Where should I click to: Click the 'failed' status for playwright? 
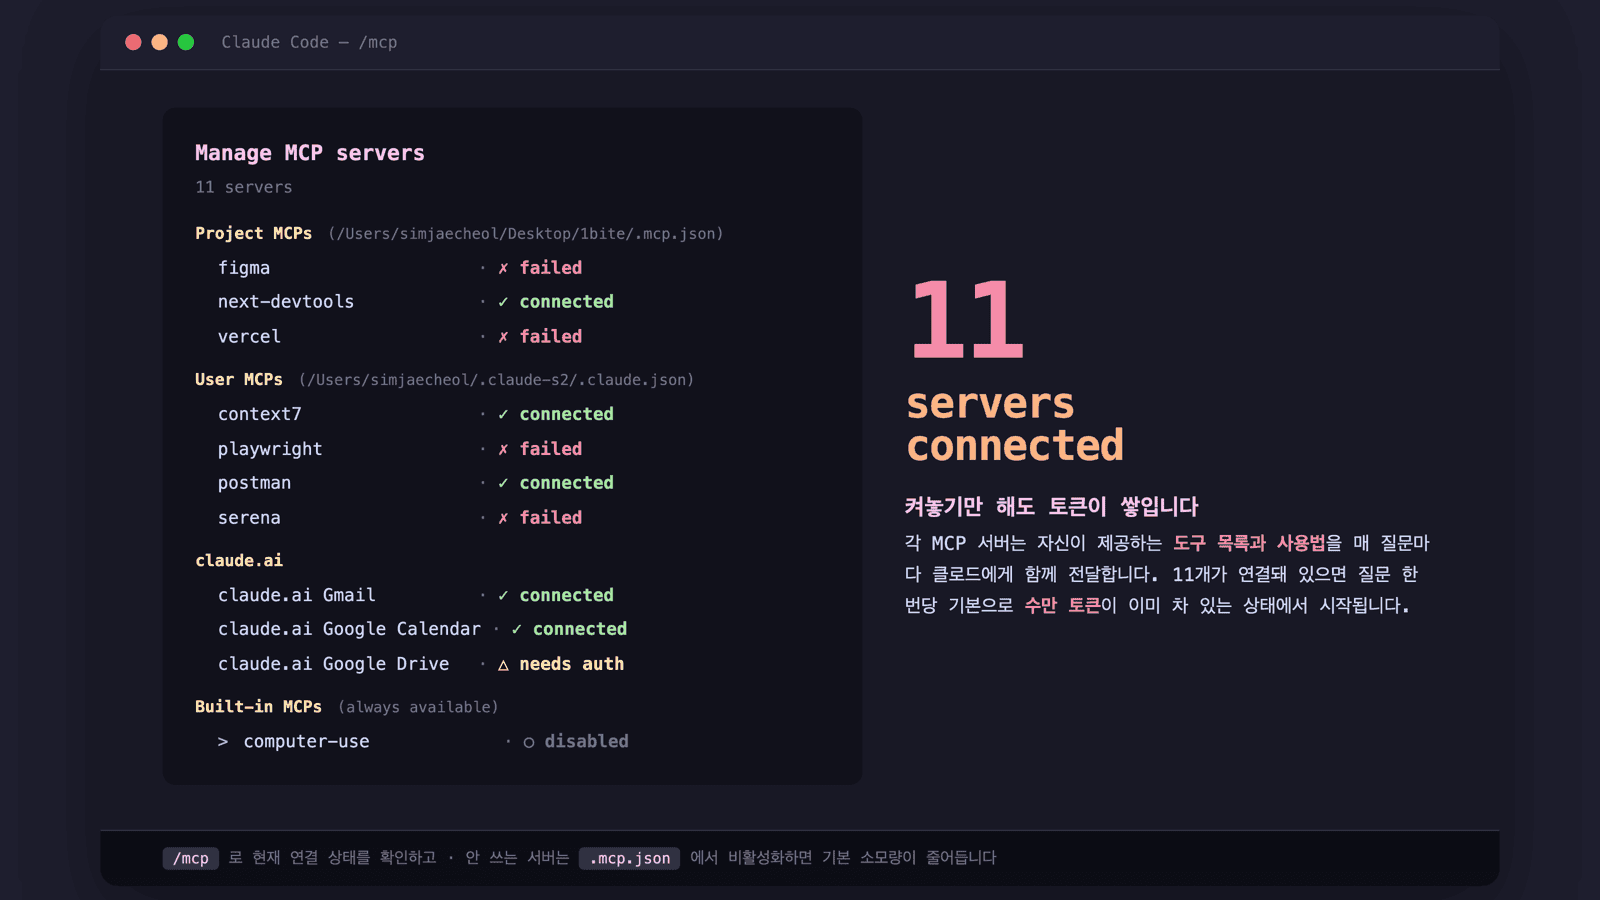tap(551, 449)
